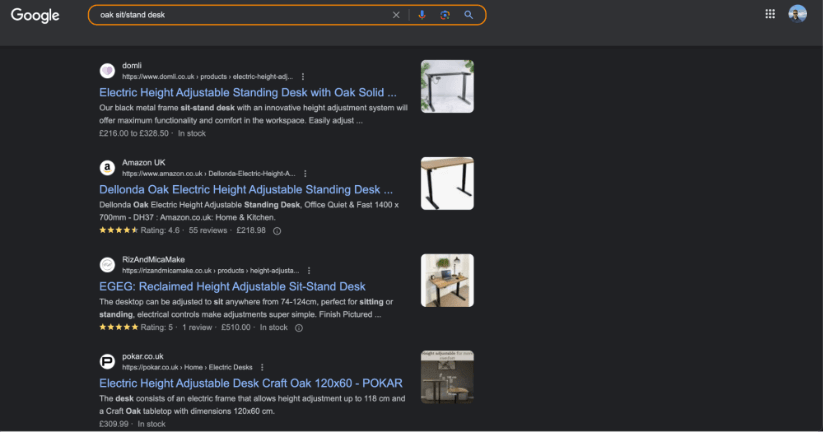
Task: Open Electric Height Adjustable Standing Desk with Oak link
Action: tap(248, 93)
